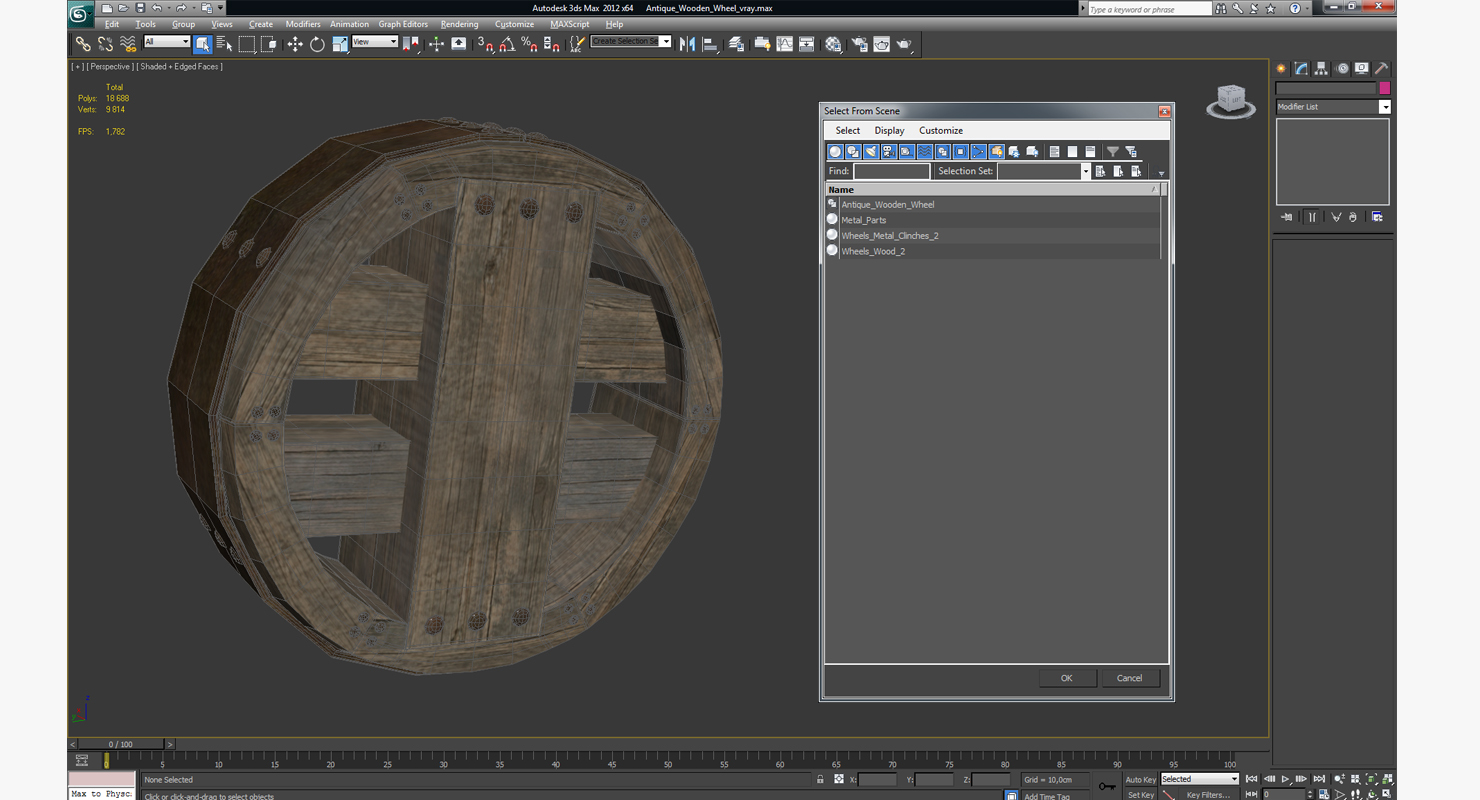Open the Utilities panel hammer icon
This screenshot has width=1480, height=800.
[1382, 69]
